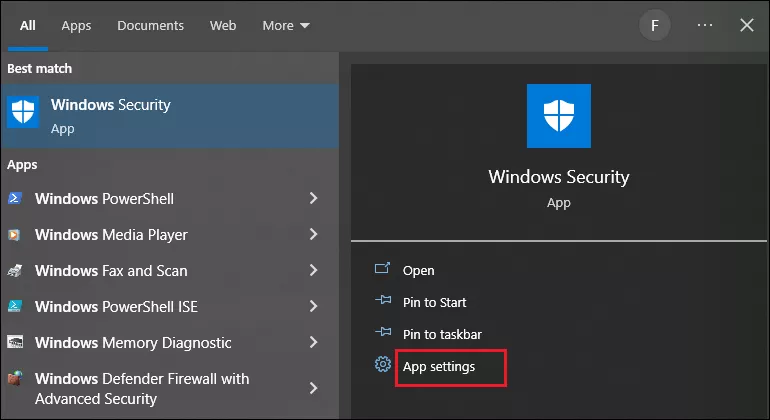Open the More filter dropdown
Screen dimensions: 770x420
click(x=286, y=26)
